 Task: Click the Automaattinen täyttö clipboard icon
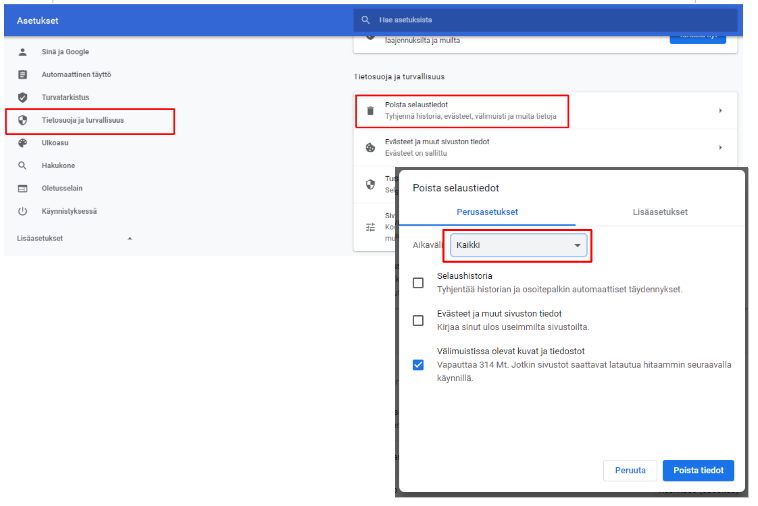(x=23, y=75)
